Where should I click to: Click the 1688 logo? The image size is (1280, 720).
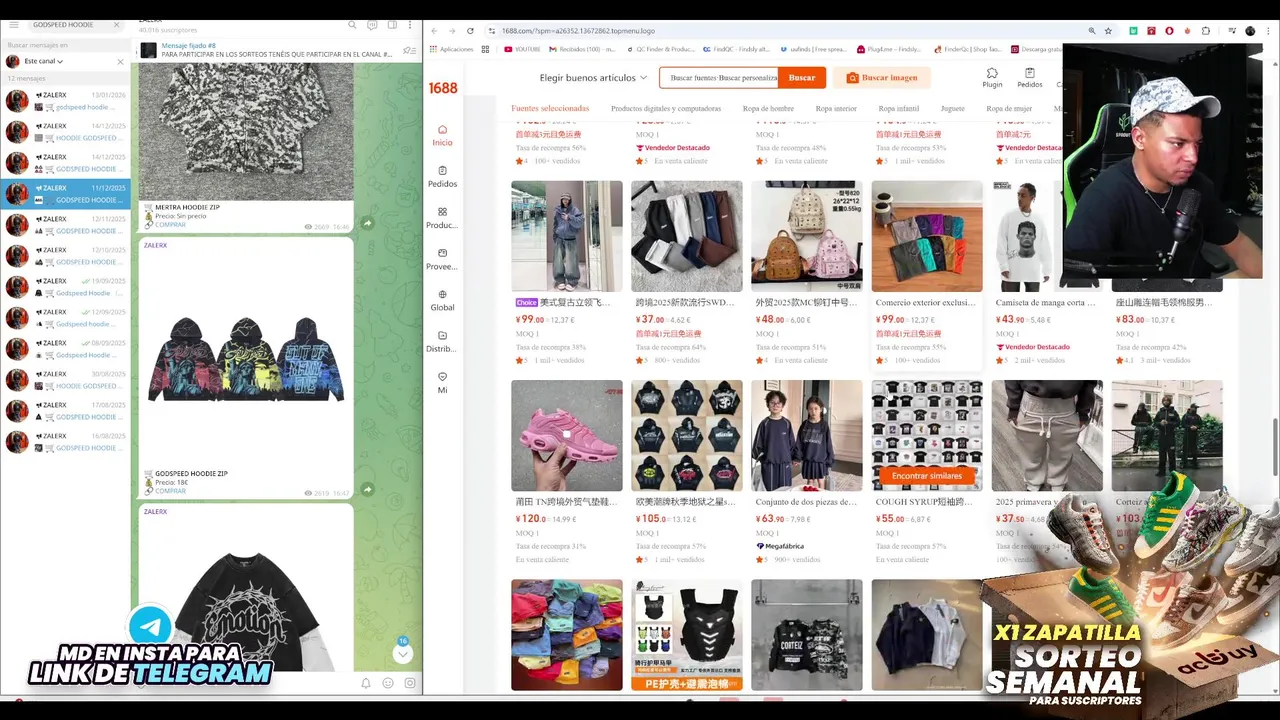click(443, 88)
